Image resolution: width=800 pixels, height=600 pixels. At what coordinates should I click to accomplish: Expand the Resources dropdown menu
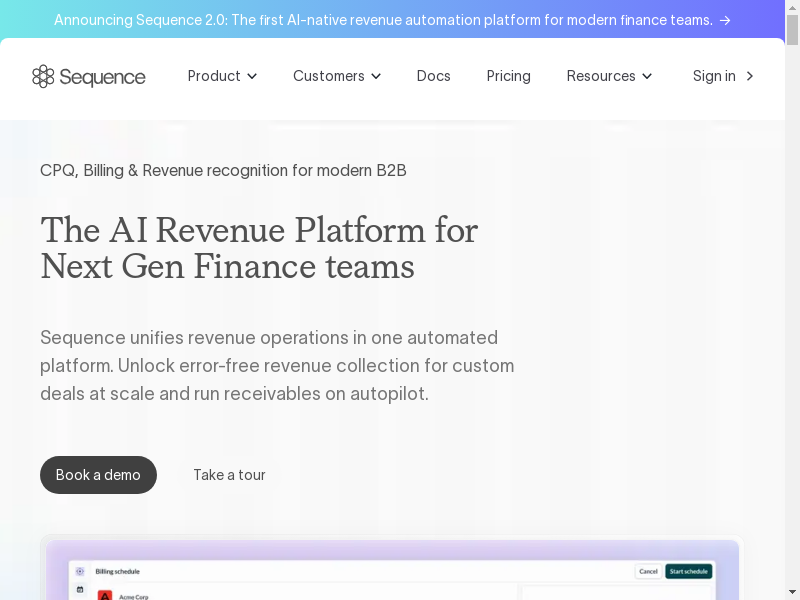[x=609, y=76]
